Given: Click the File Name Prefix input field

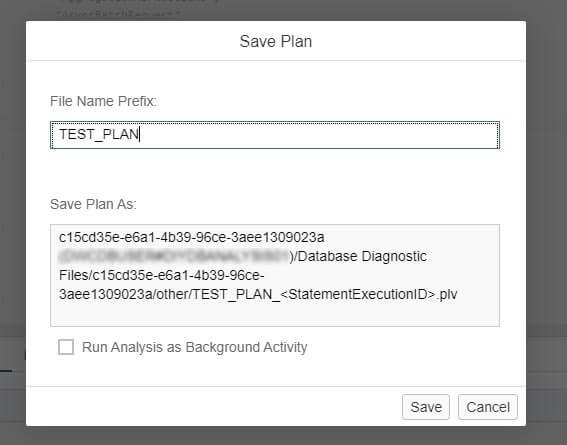Looking at the screenshot, I should click(275, 135).
